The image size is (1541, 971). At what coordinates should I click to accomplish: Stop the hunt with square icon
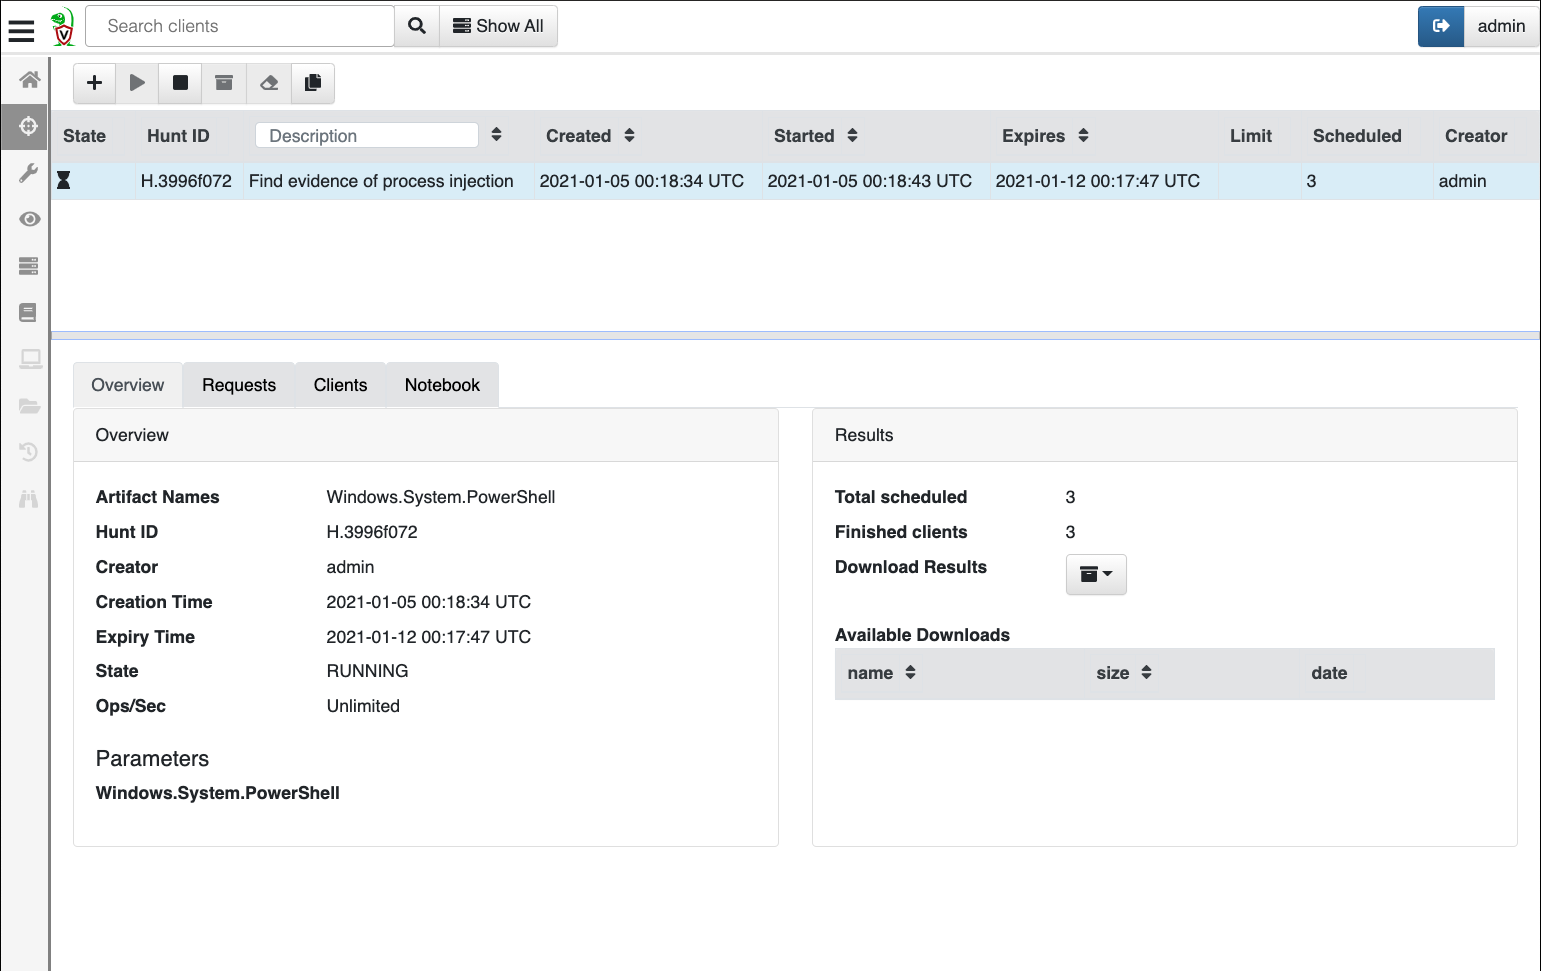tap(180, 83)
